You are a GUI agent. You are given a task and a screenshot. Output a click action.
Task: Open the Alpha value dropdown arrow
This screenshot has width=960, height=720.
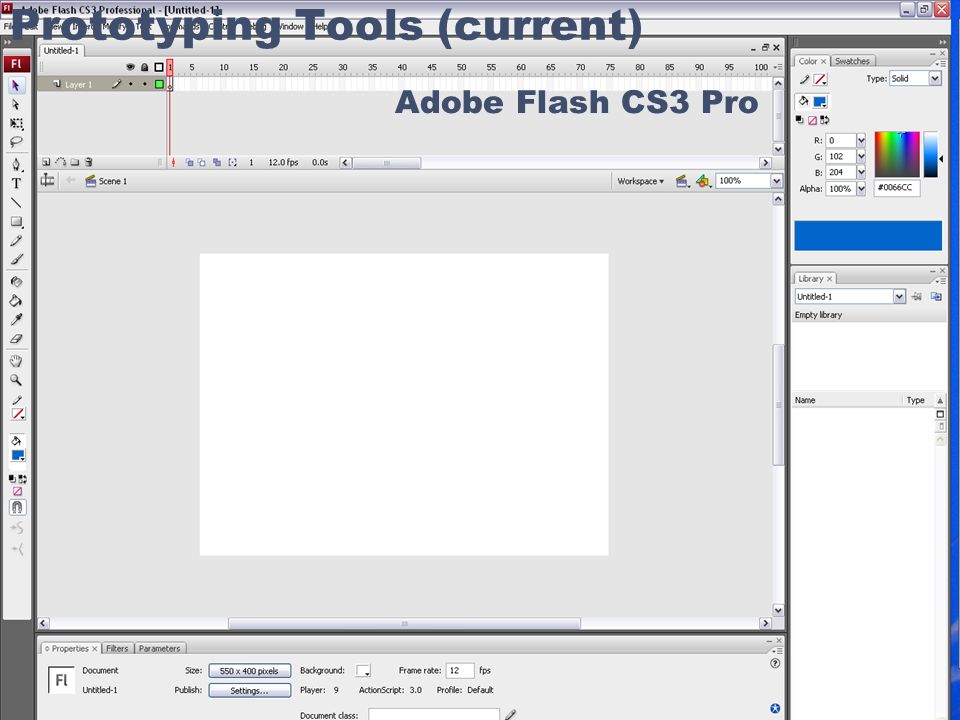861,189
